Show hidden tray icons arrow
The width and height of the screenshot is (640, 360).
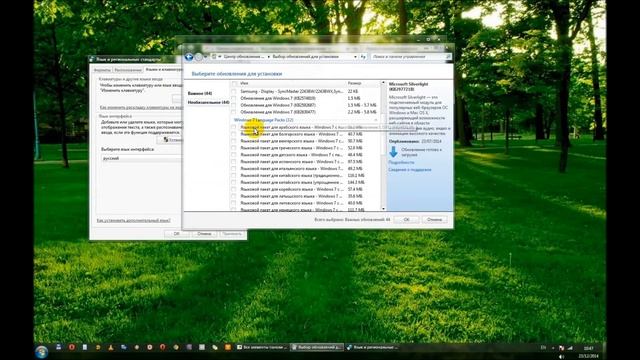pos(553,348)
